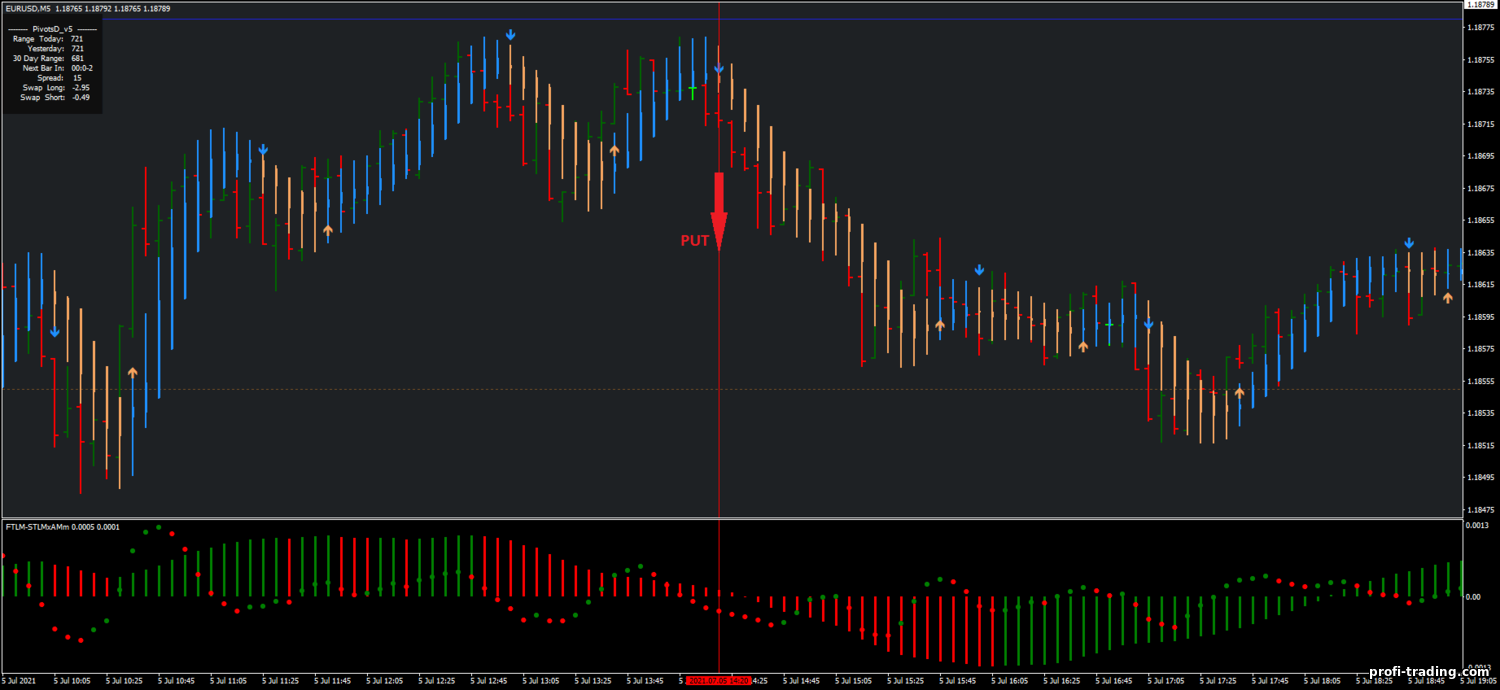Click the blue down arrow near 18:45
Image resolution: width=1500 pixels, height=690 pixels.
tap(1409, 243)
